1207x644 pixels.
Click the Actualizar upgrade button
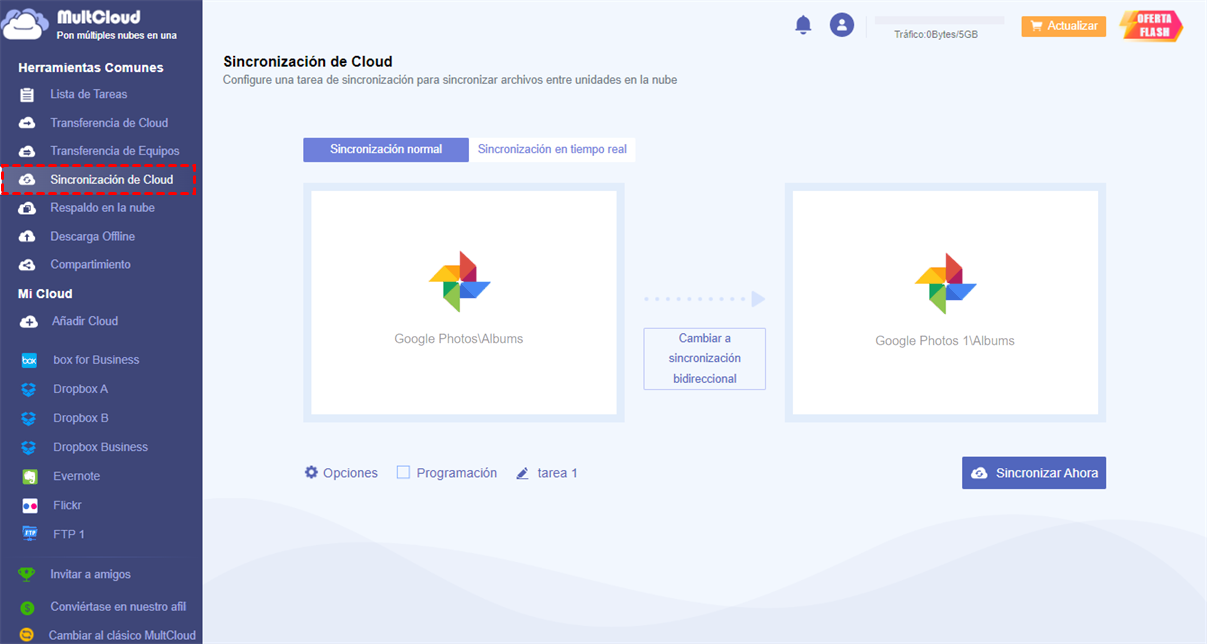1063,26
